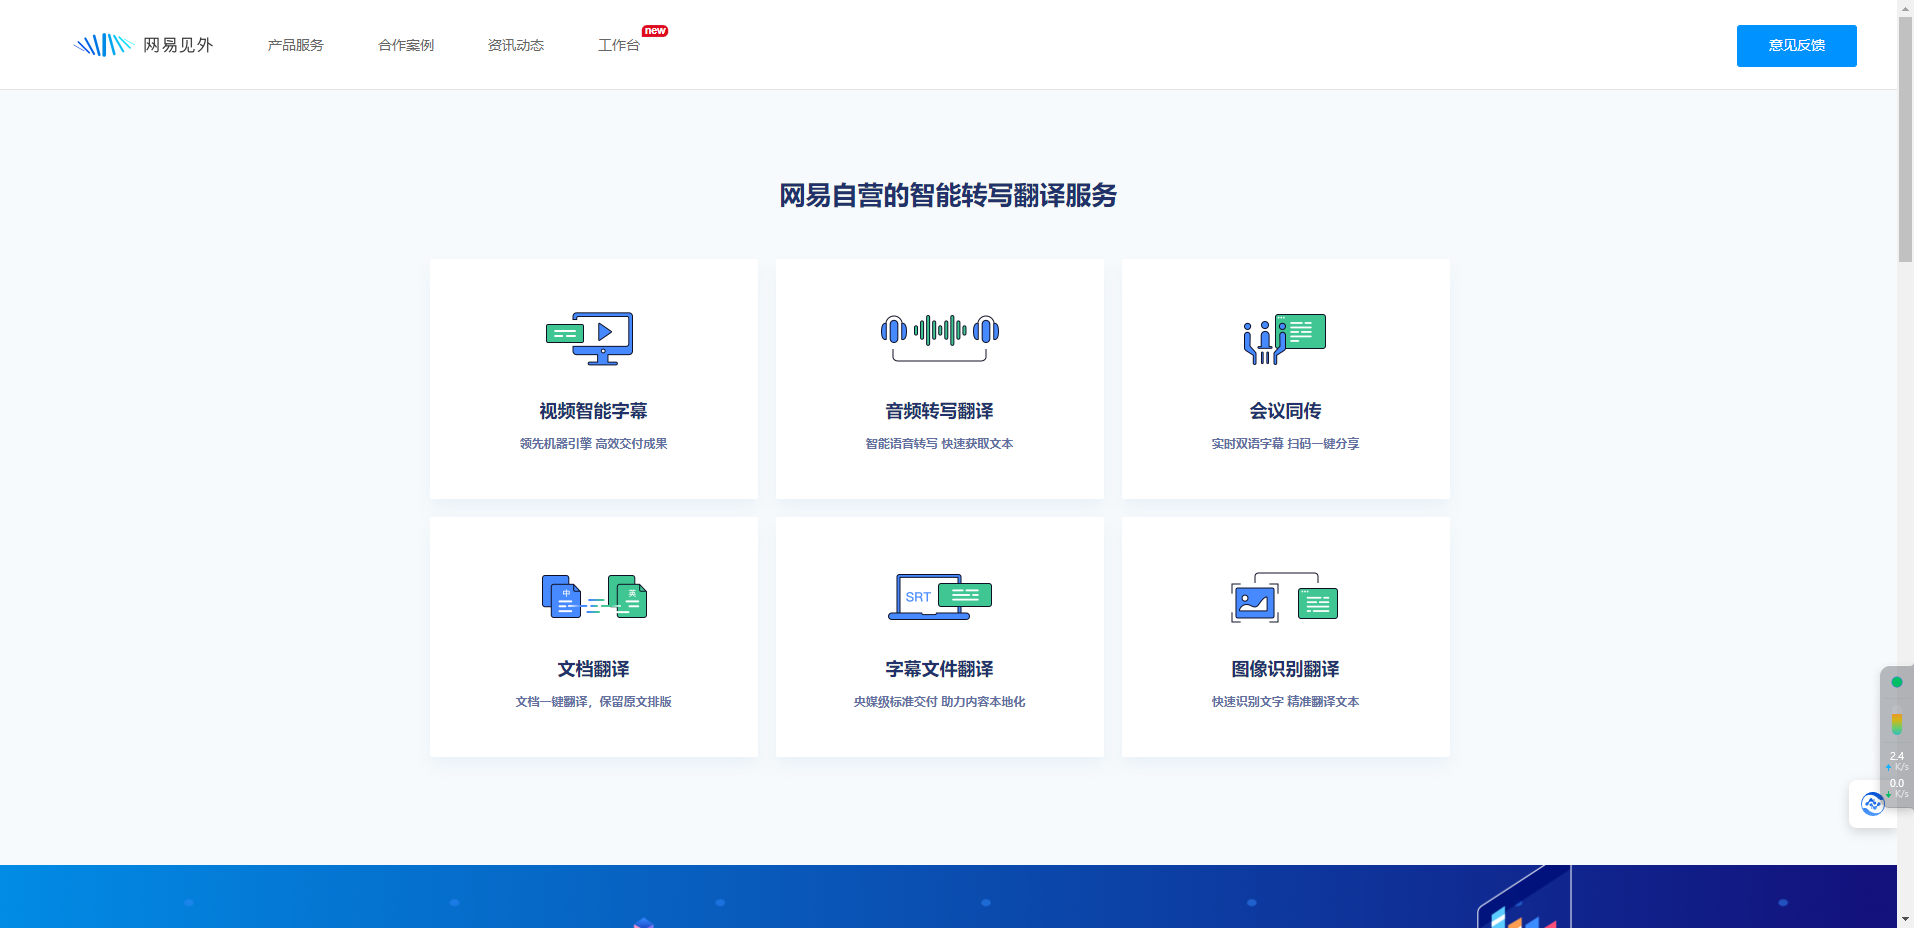Open the 资讯动态 section

tap(516, 44)
